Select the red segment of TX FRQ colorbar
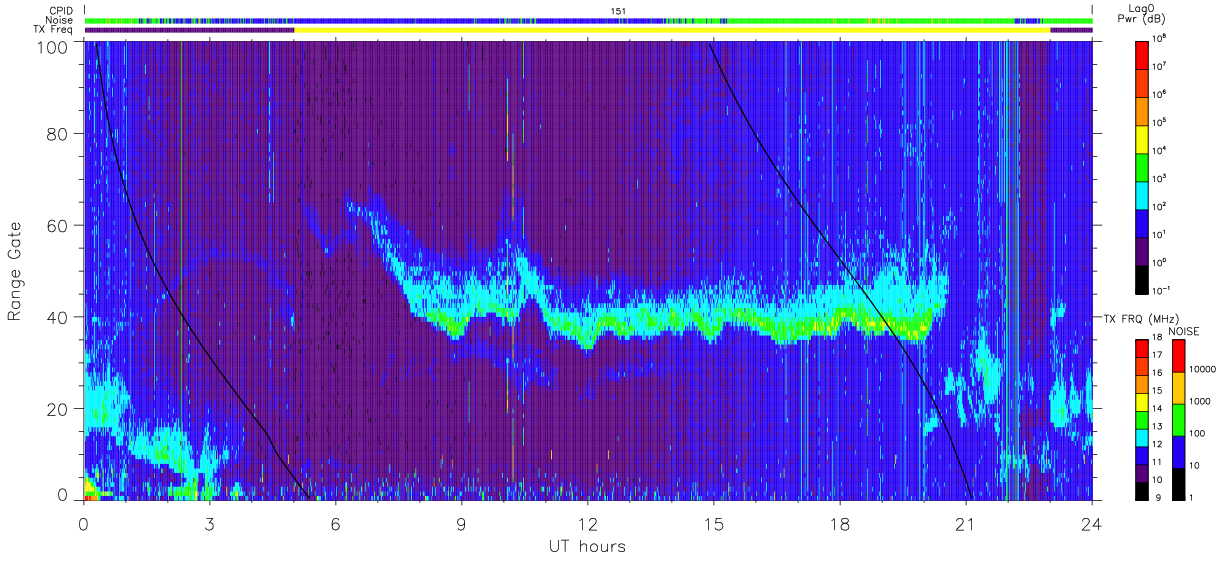 pyautogui.click(x=1142, y=349)
